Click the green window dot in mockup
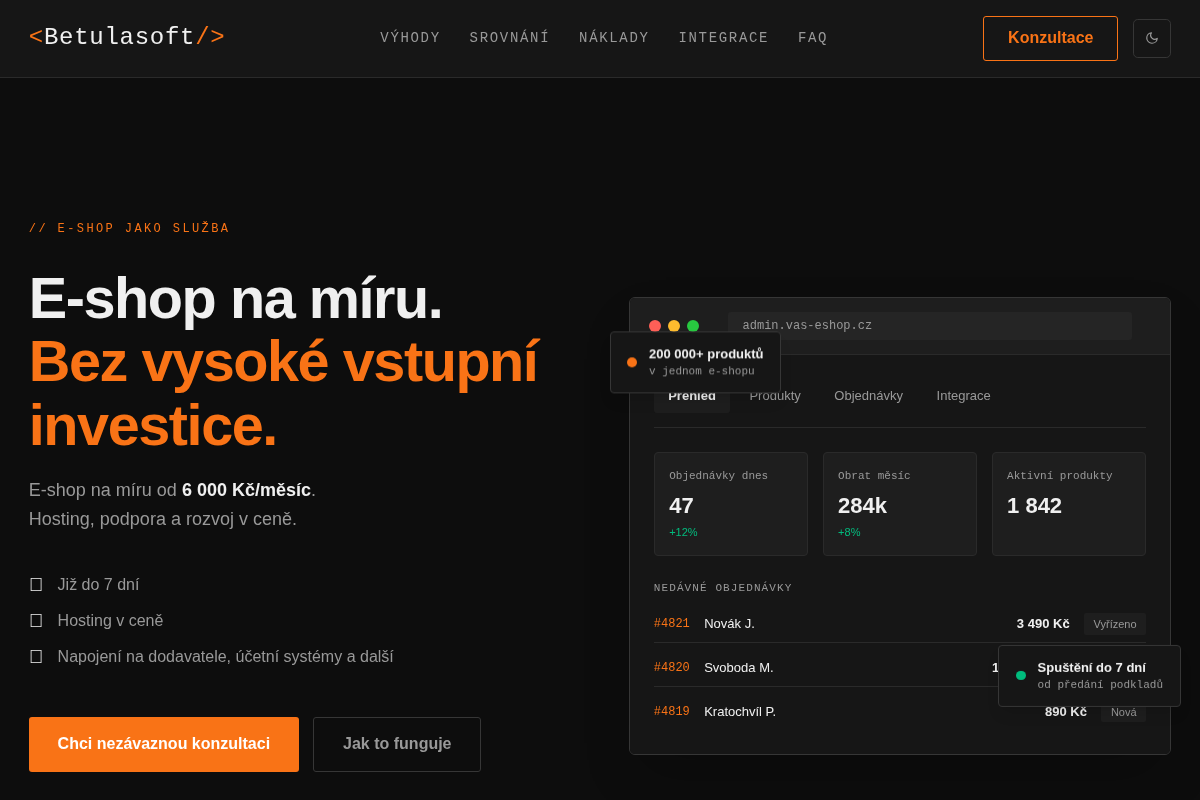The image size is (1200, 800). [x=693, y=326]
